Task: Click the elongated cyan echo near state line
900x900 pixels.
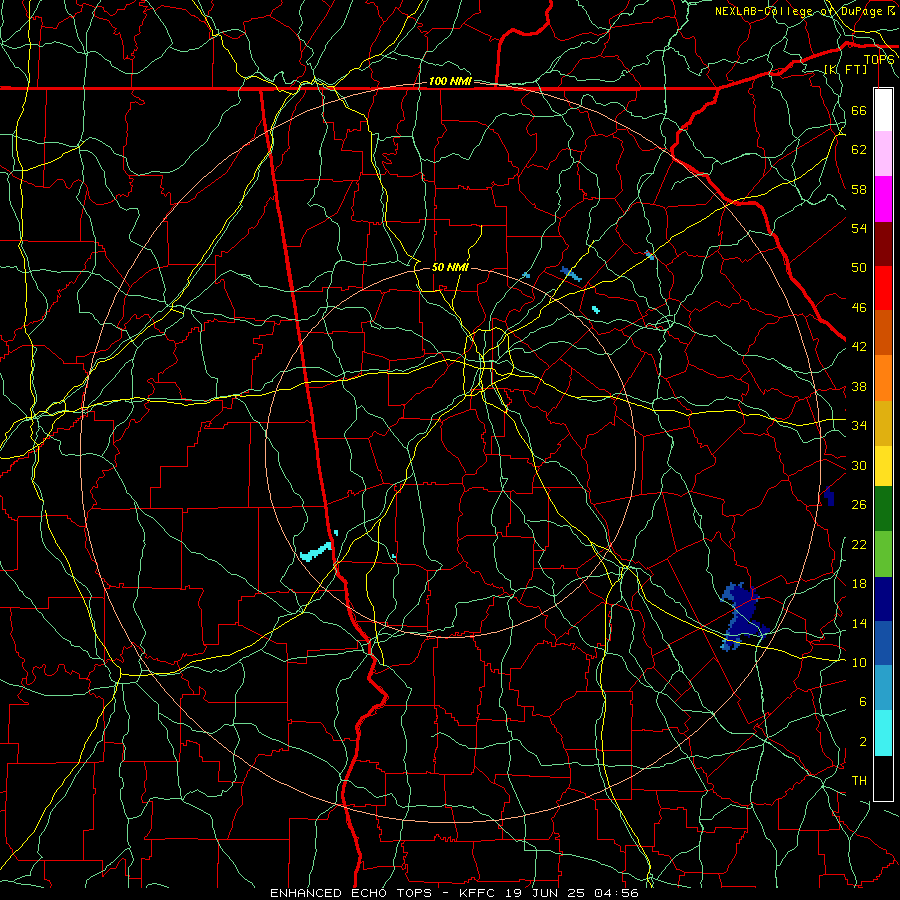Action: (316, 552)
